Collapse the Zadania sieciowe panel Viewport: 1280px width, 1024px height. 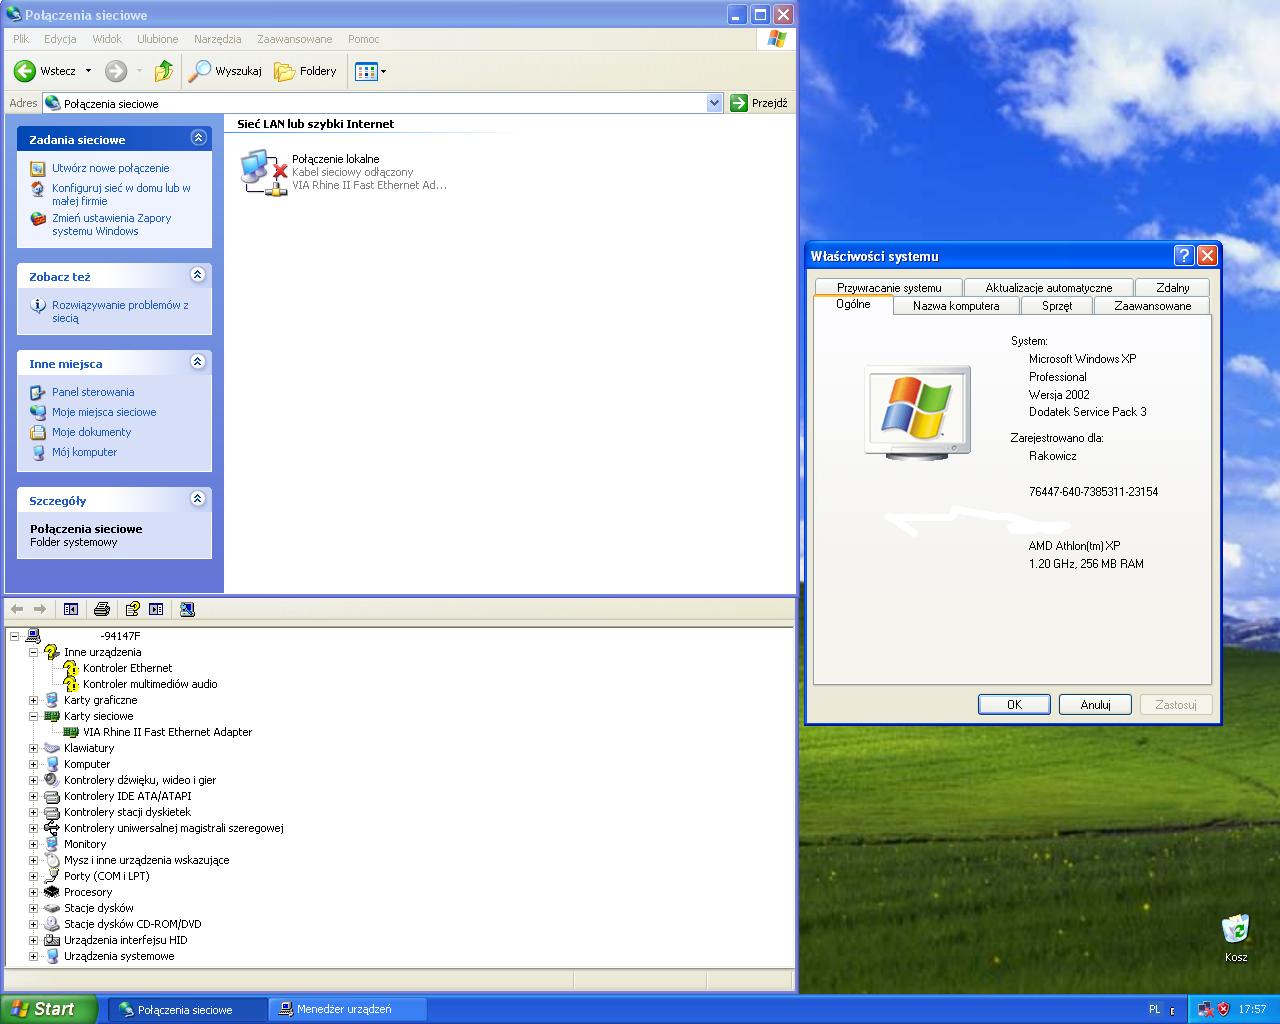(x=198, y=138)
